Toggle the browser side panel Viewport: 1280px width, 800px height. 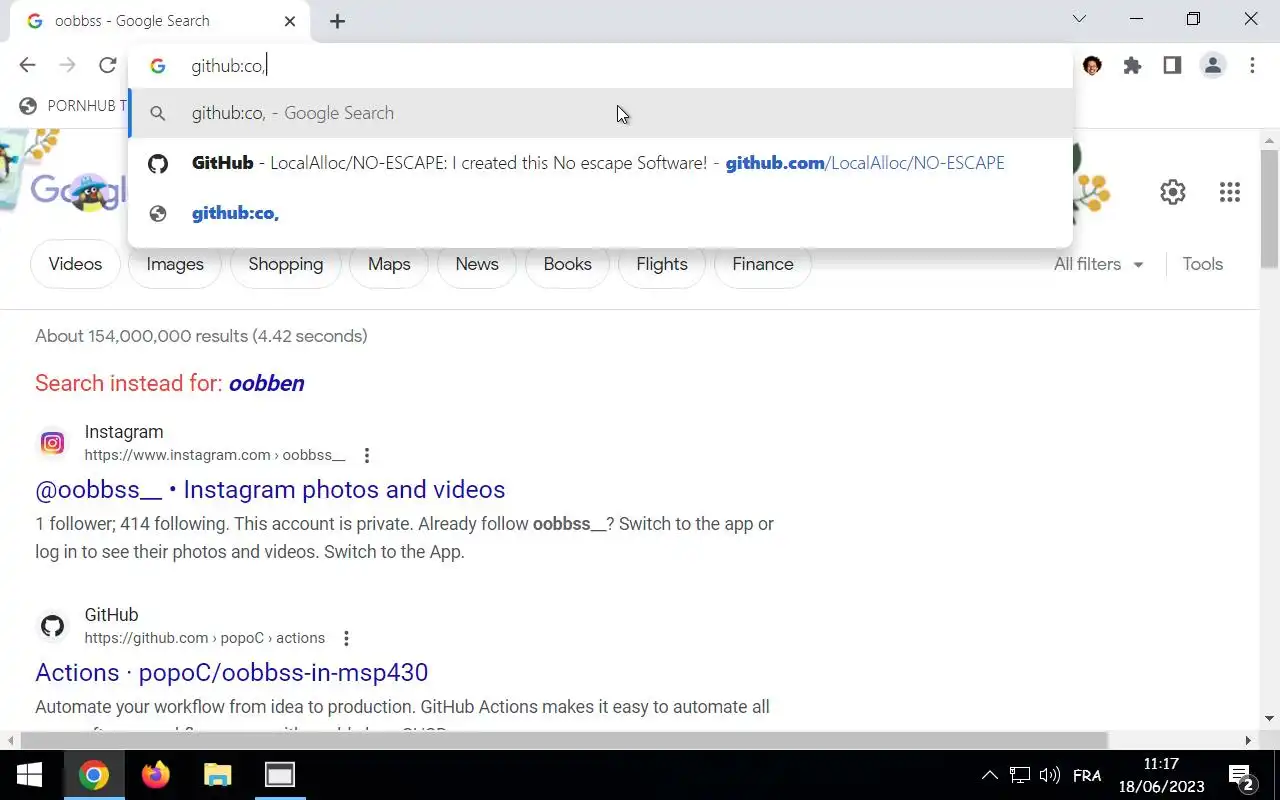[1172, 65]
